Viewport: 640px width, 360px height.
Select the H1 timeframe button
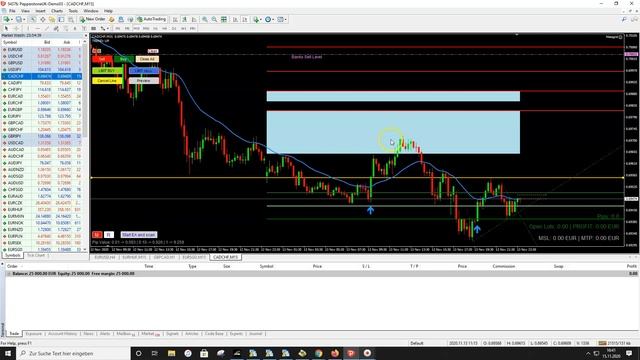point(155,28)
